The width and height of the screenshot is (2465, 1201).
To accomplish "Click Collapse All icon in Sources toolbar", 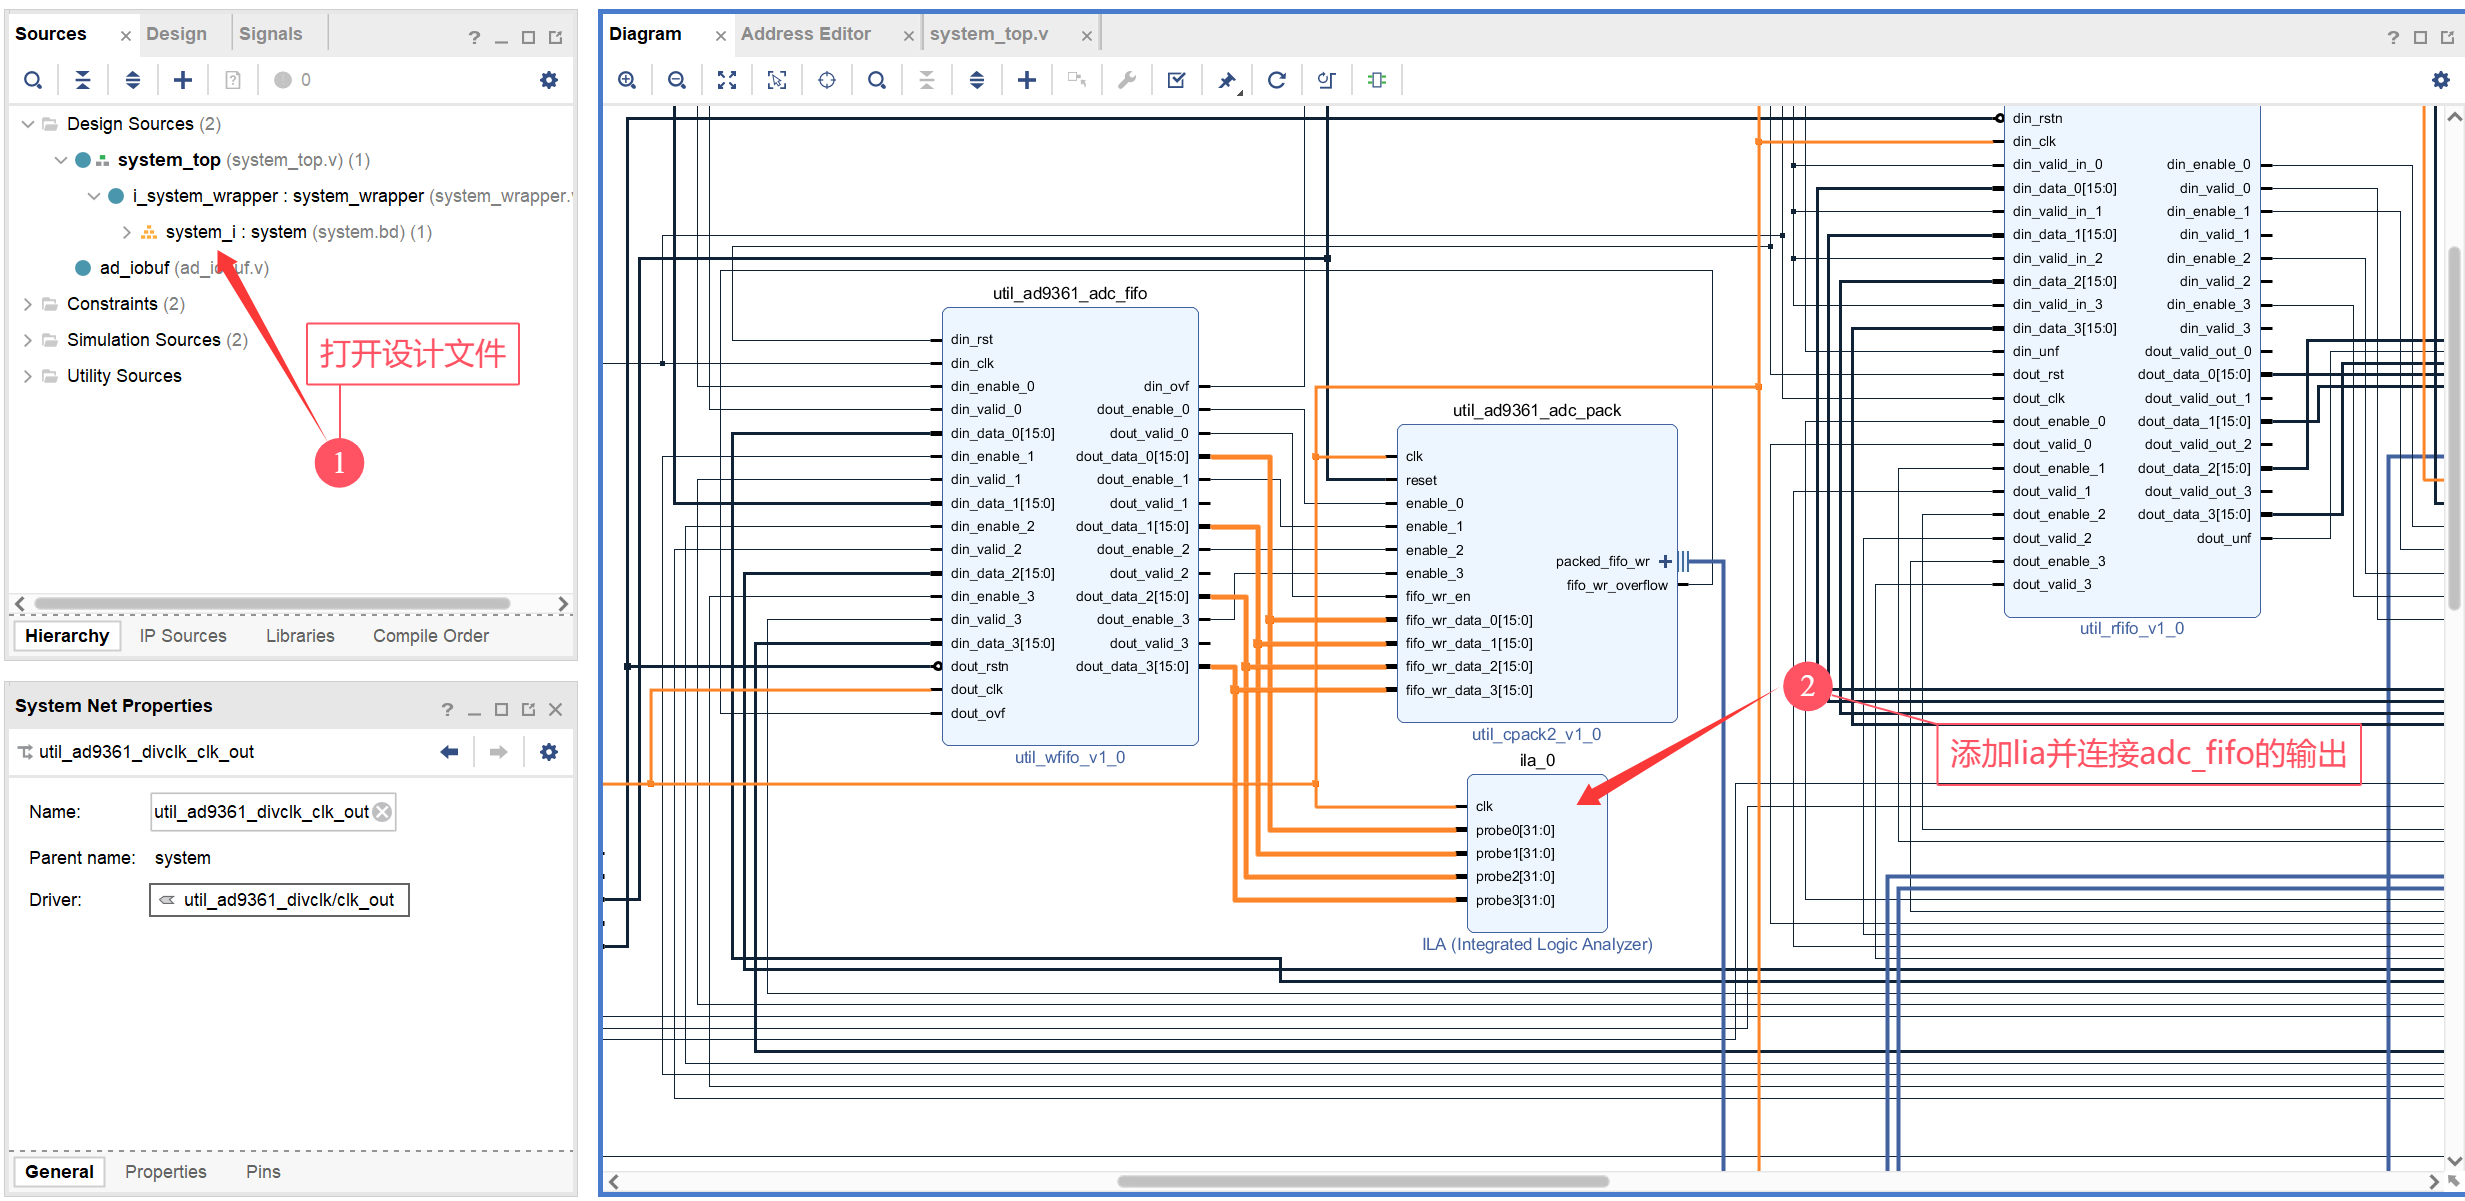I will click(x=83, y=80).
